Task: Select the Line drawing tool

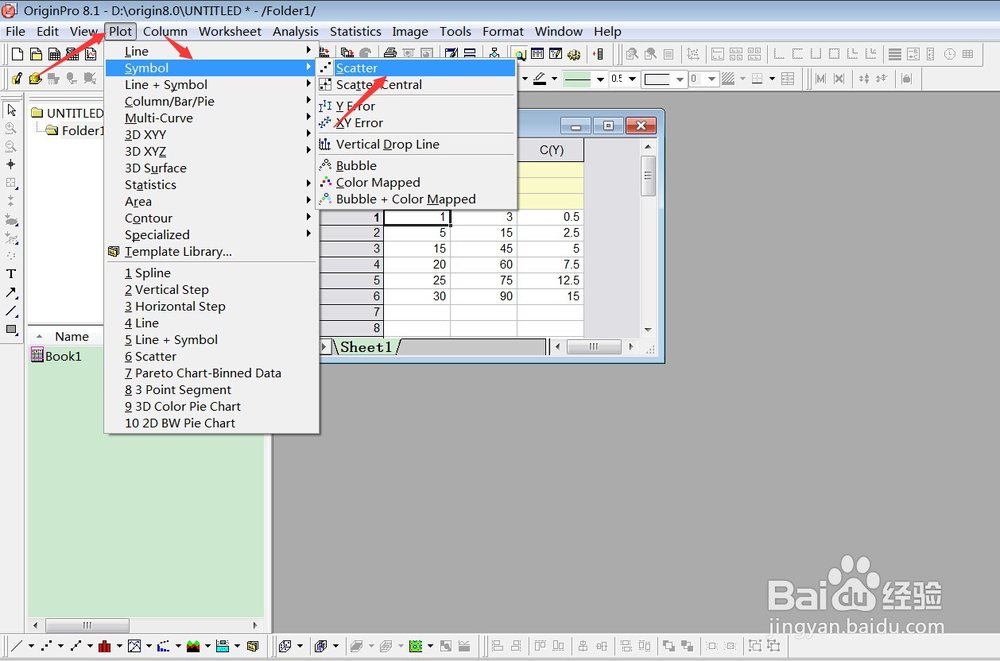Action: coord(11,311)
